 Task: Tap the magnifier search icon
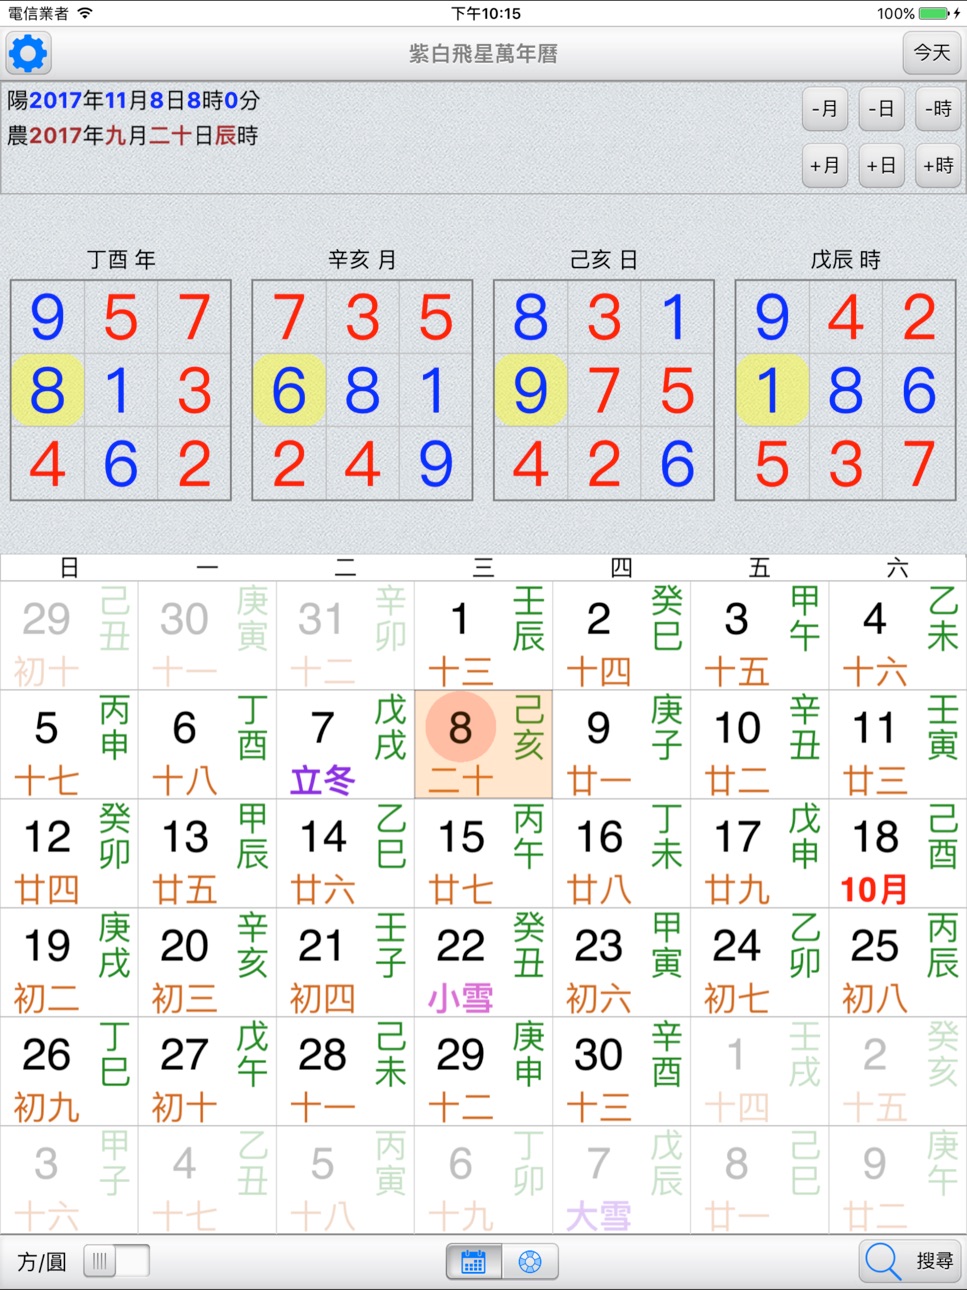click(x=883, y=1261)
